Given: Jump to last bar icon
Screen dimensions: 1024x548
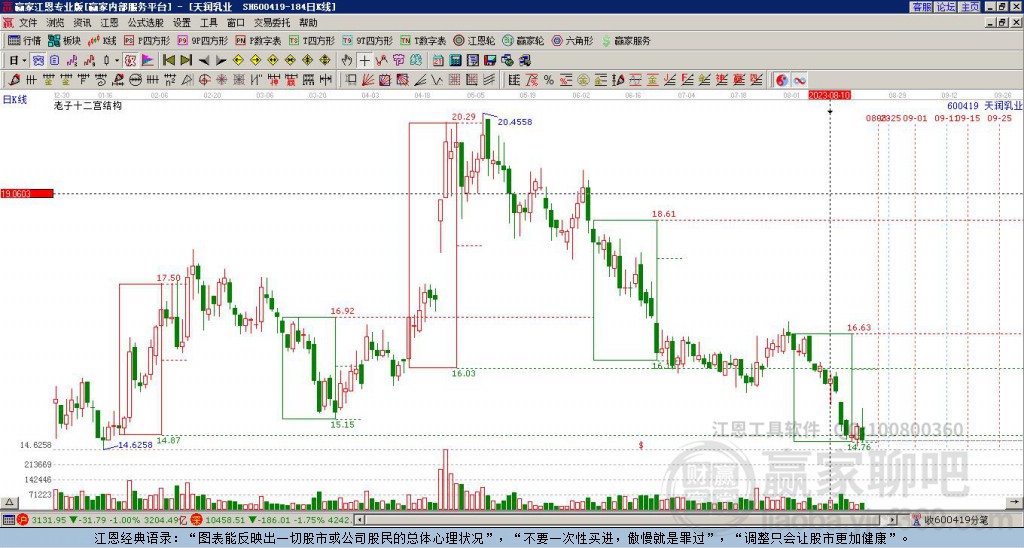Looking at the screenshot, I should point(185,61).
